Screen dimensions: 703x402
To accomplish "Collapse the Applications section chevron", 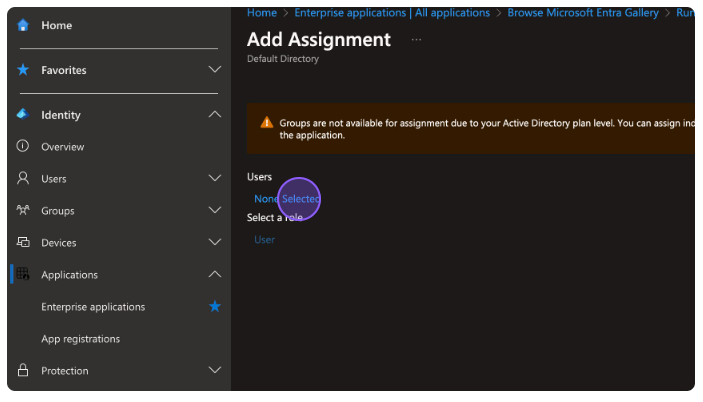I will click(214, 275).
